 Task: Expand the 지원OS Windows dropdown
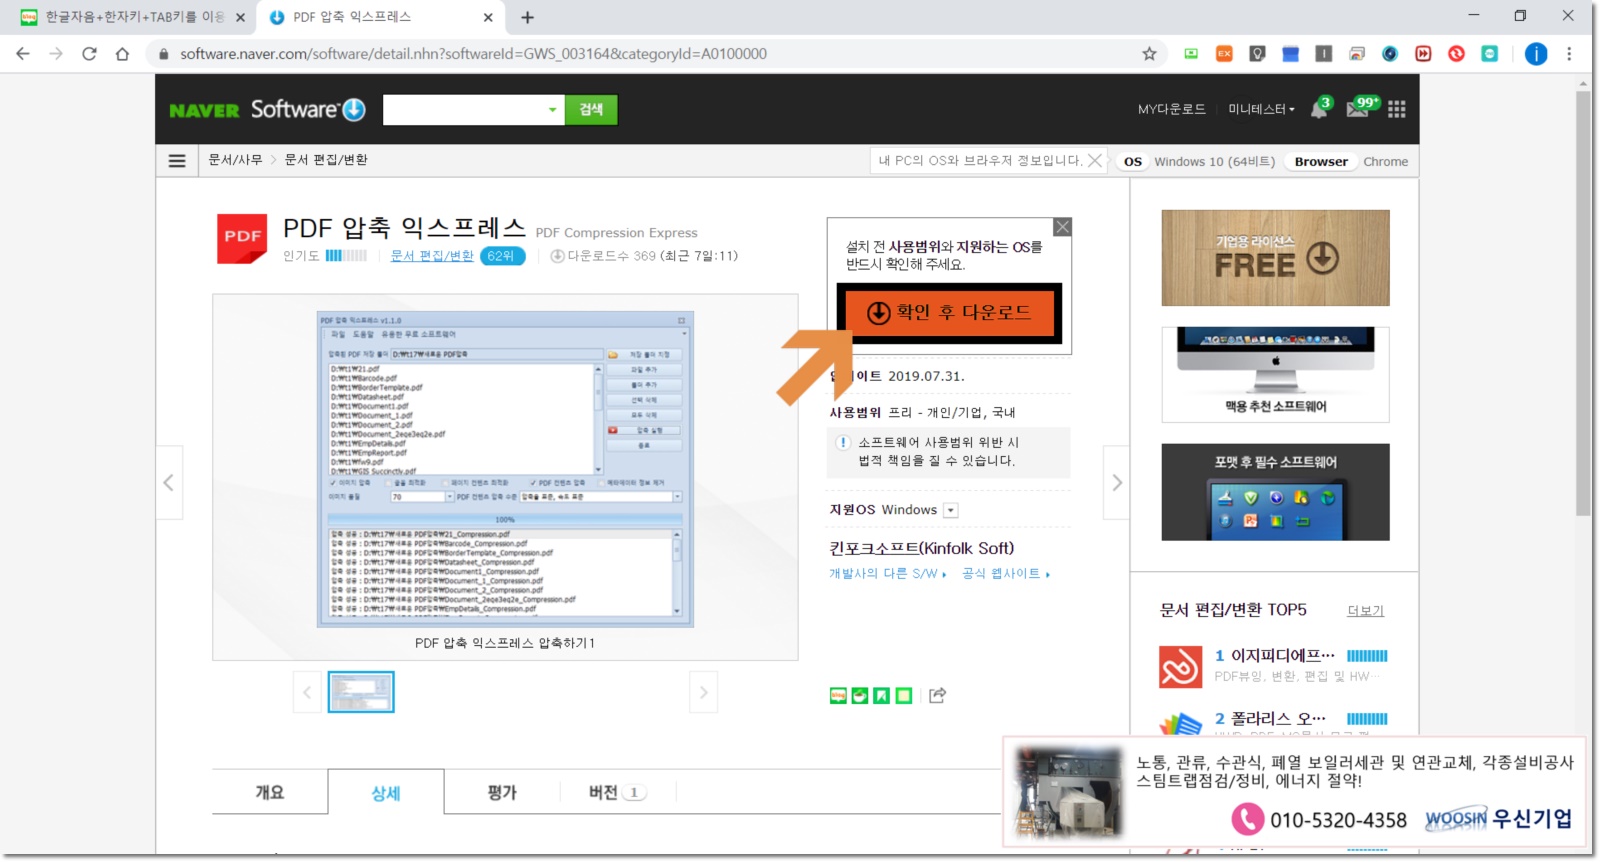951,510
